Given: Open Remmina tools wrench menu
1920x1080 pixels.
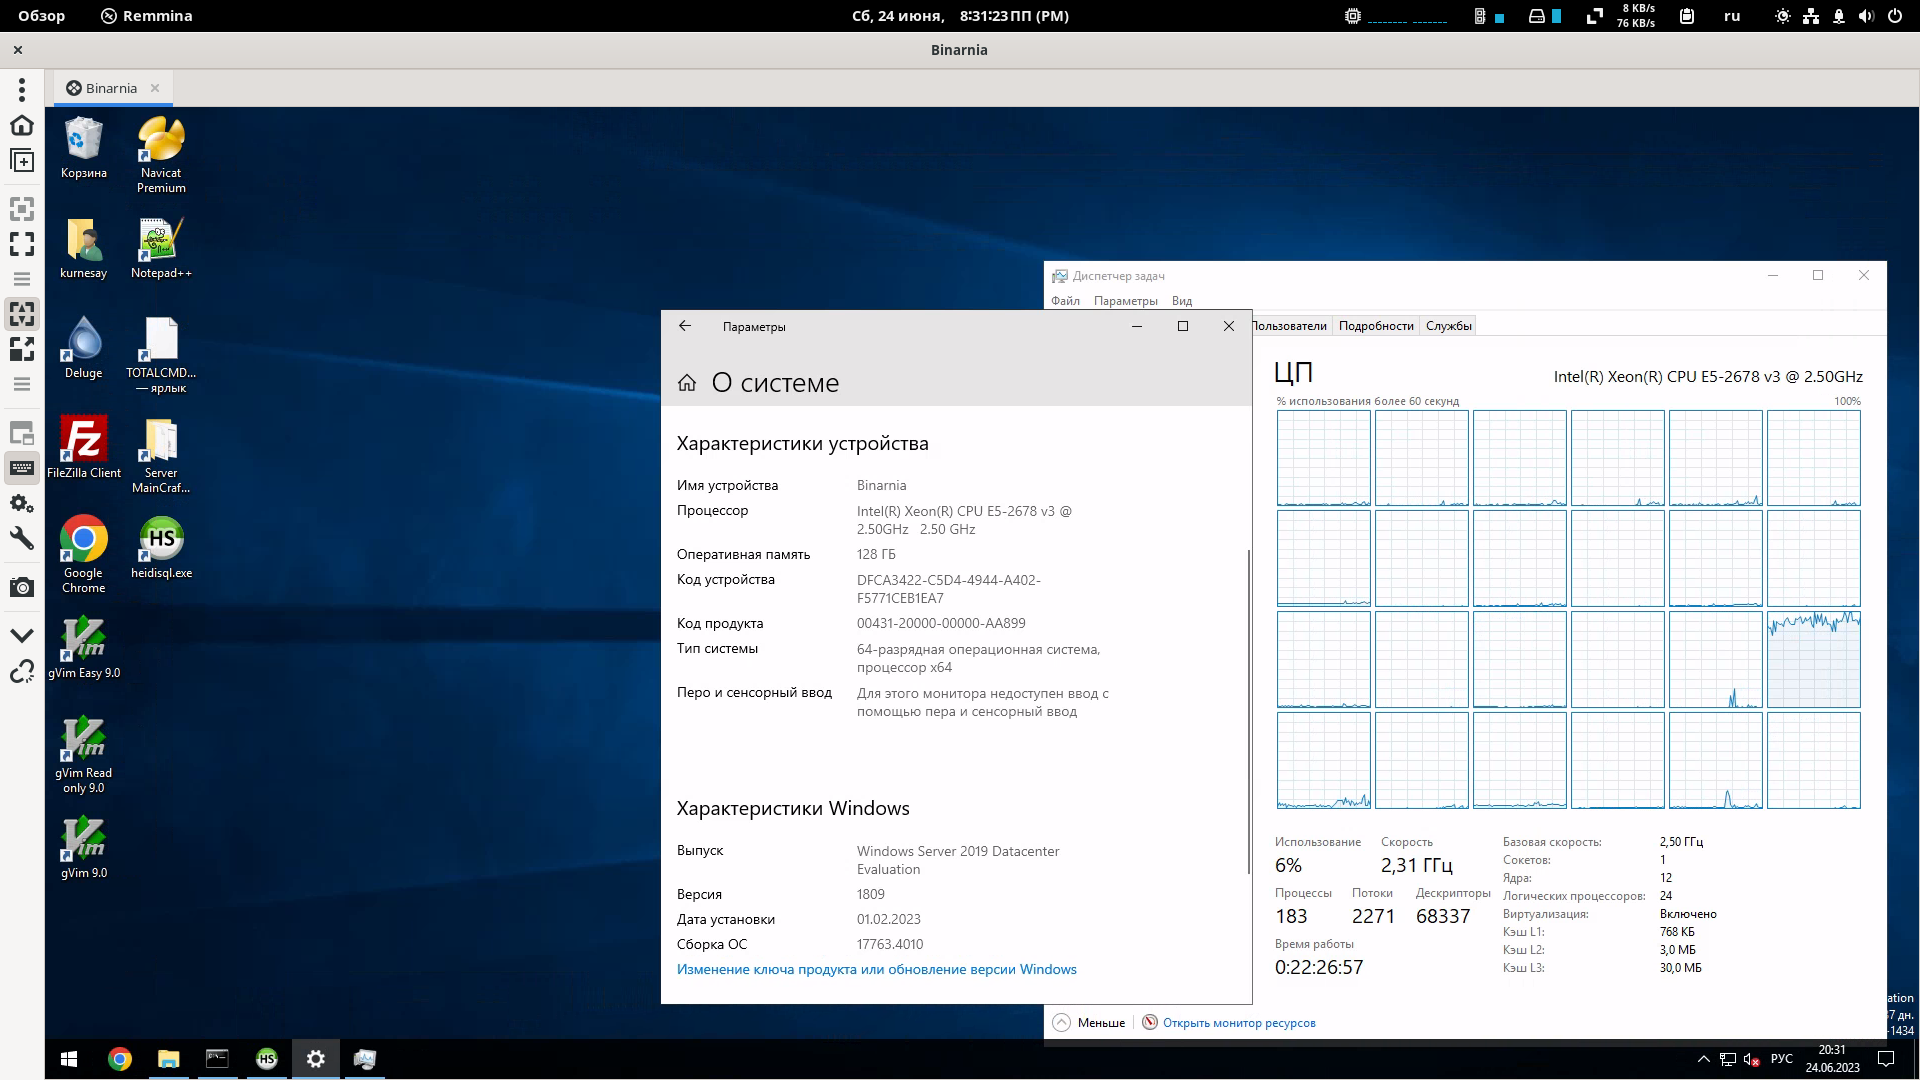Looking at the screenshot, I should click(x=22, y=538).
